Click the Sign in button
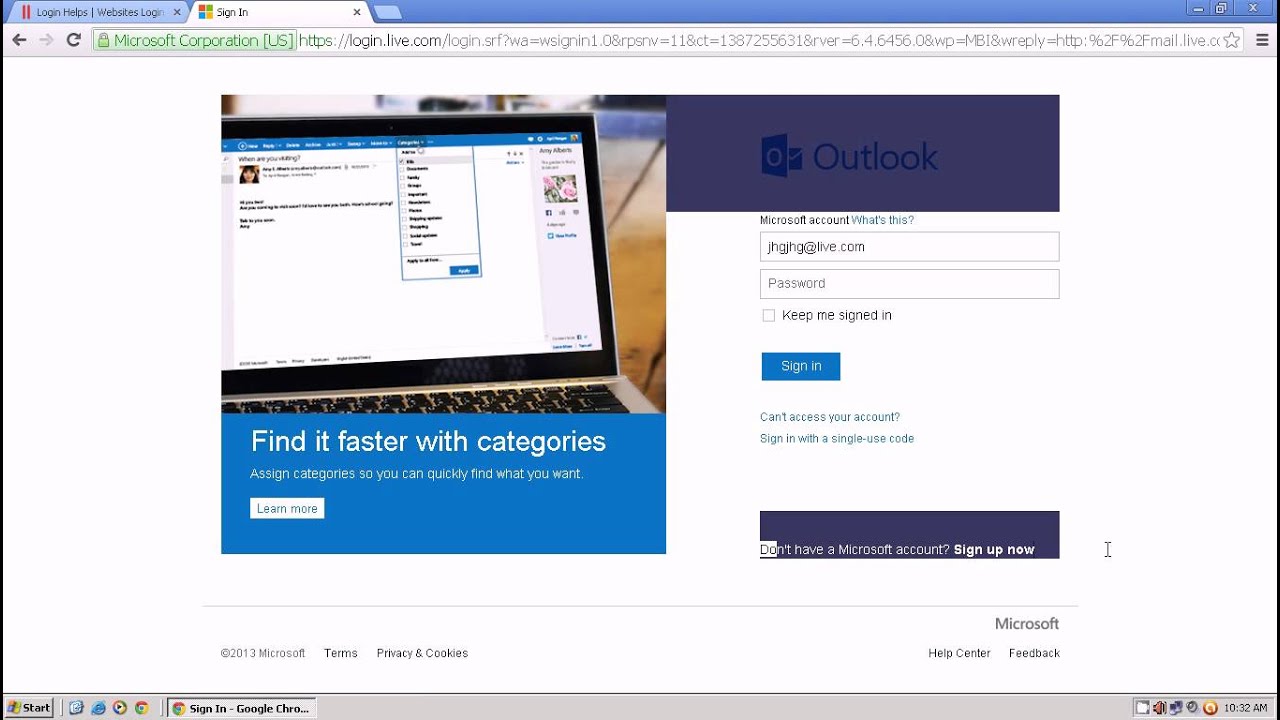Image resolution: width=1280 pixels, height=720 pixels. pos(801,366)
